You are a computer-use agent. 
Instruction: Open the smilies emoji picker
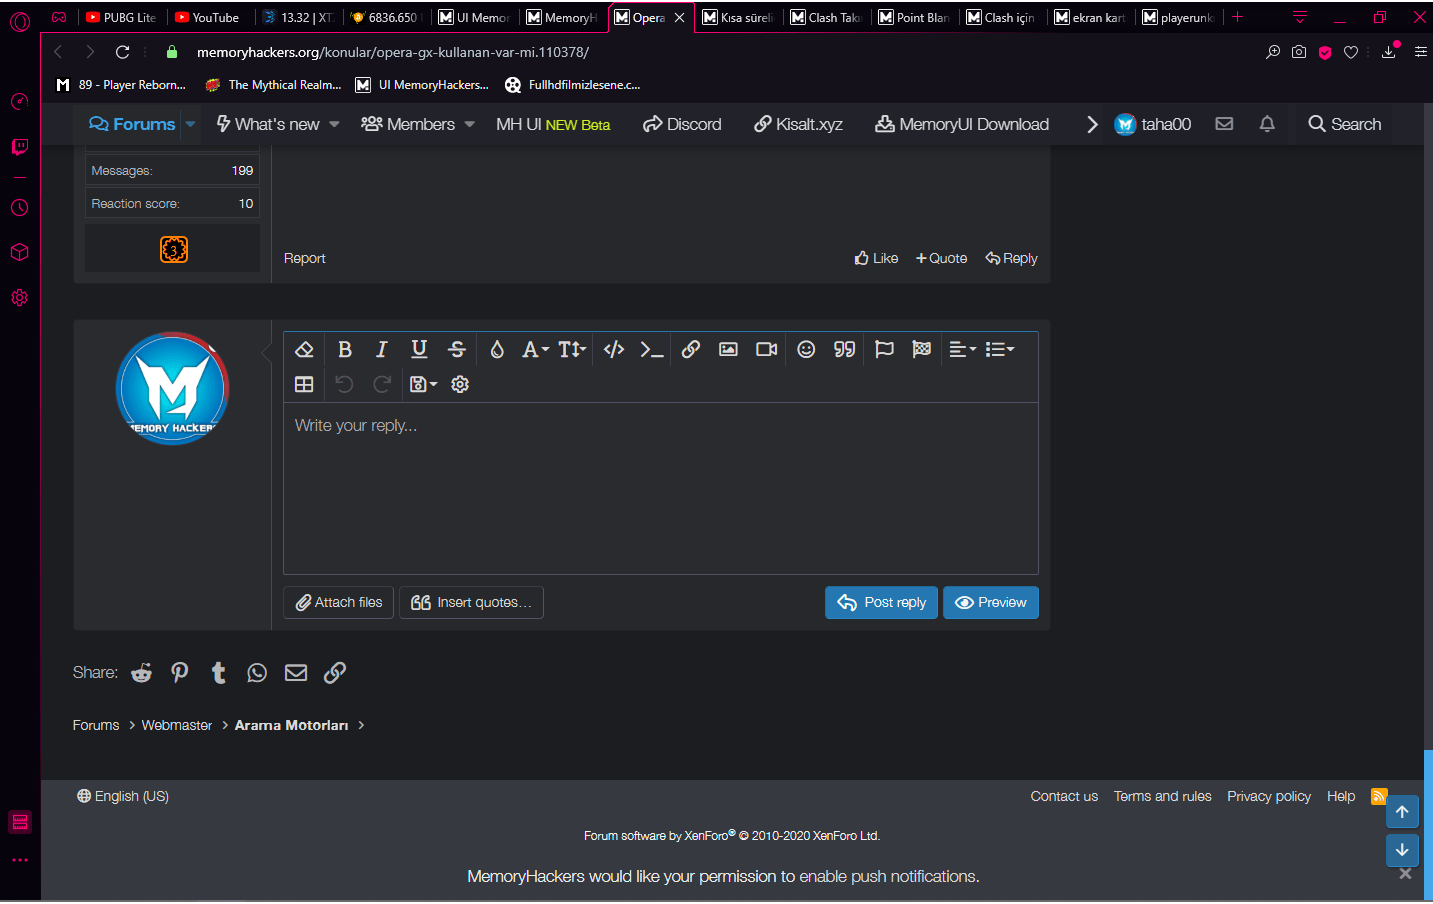click(806, 350)
